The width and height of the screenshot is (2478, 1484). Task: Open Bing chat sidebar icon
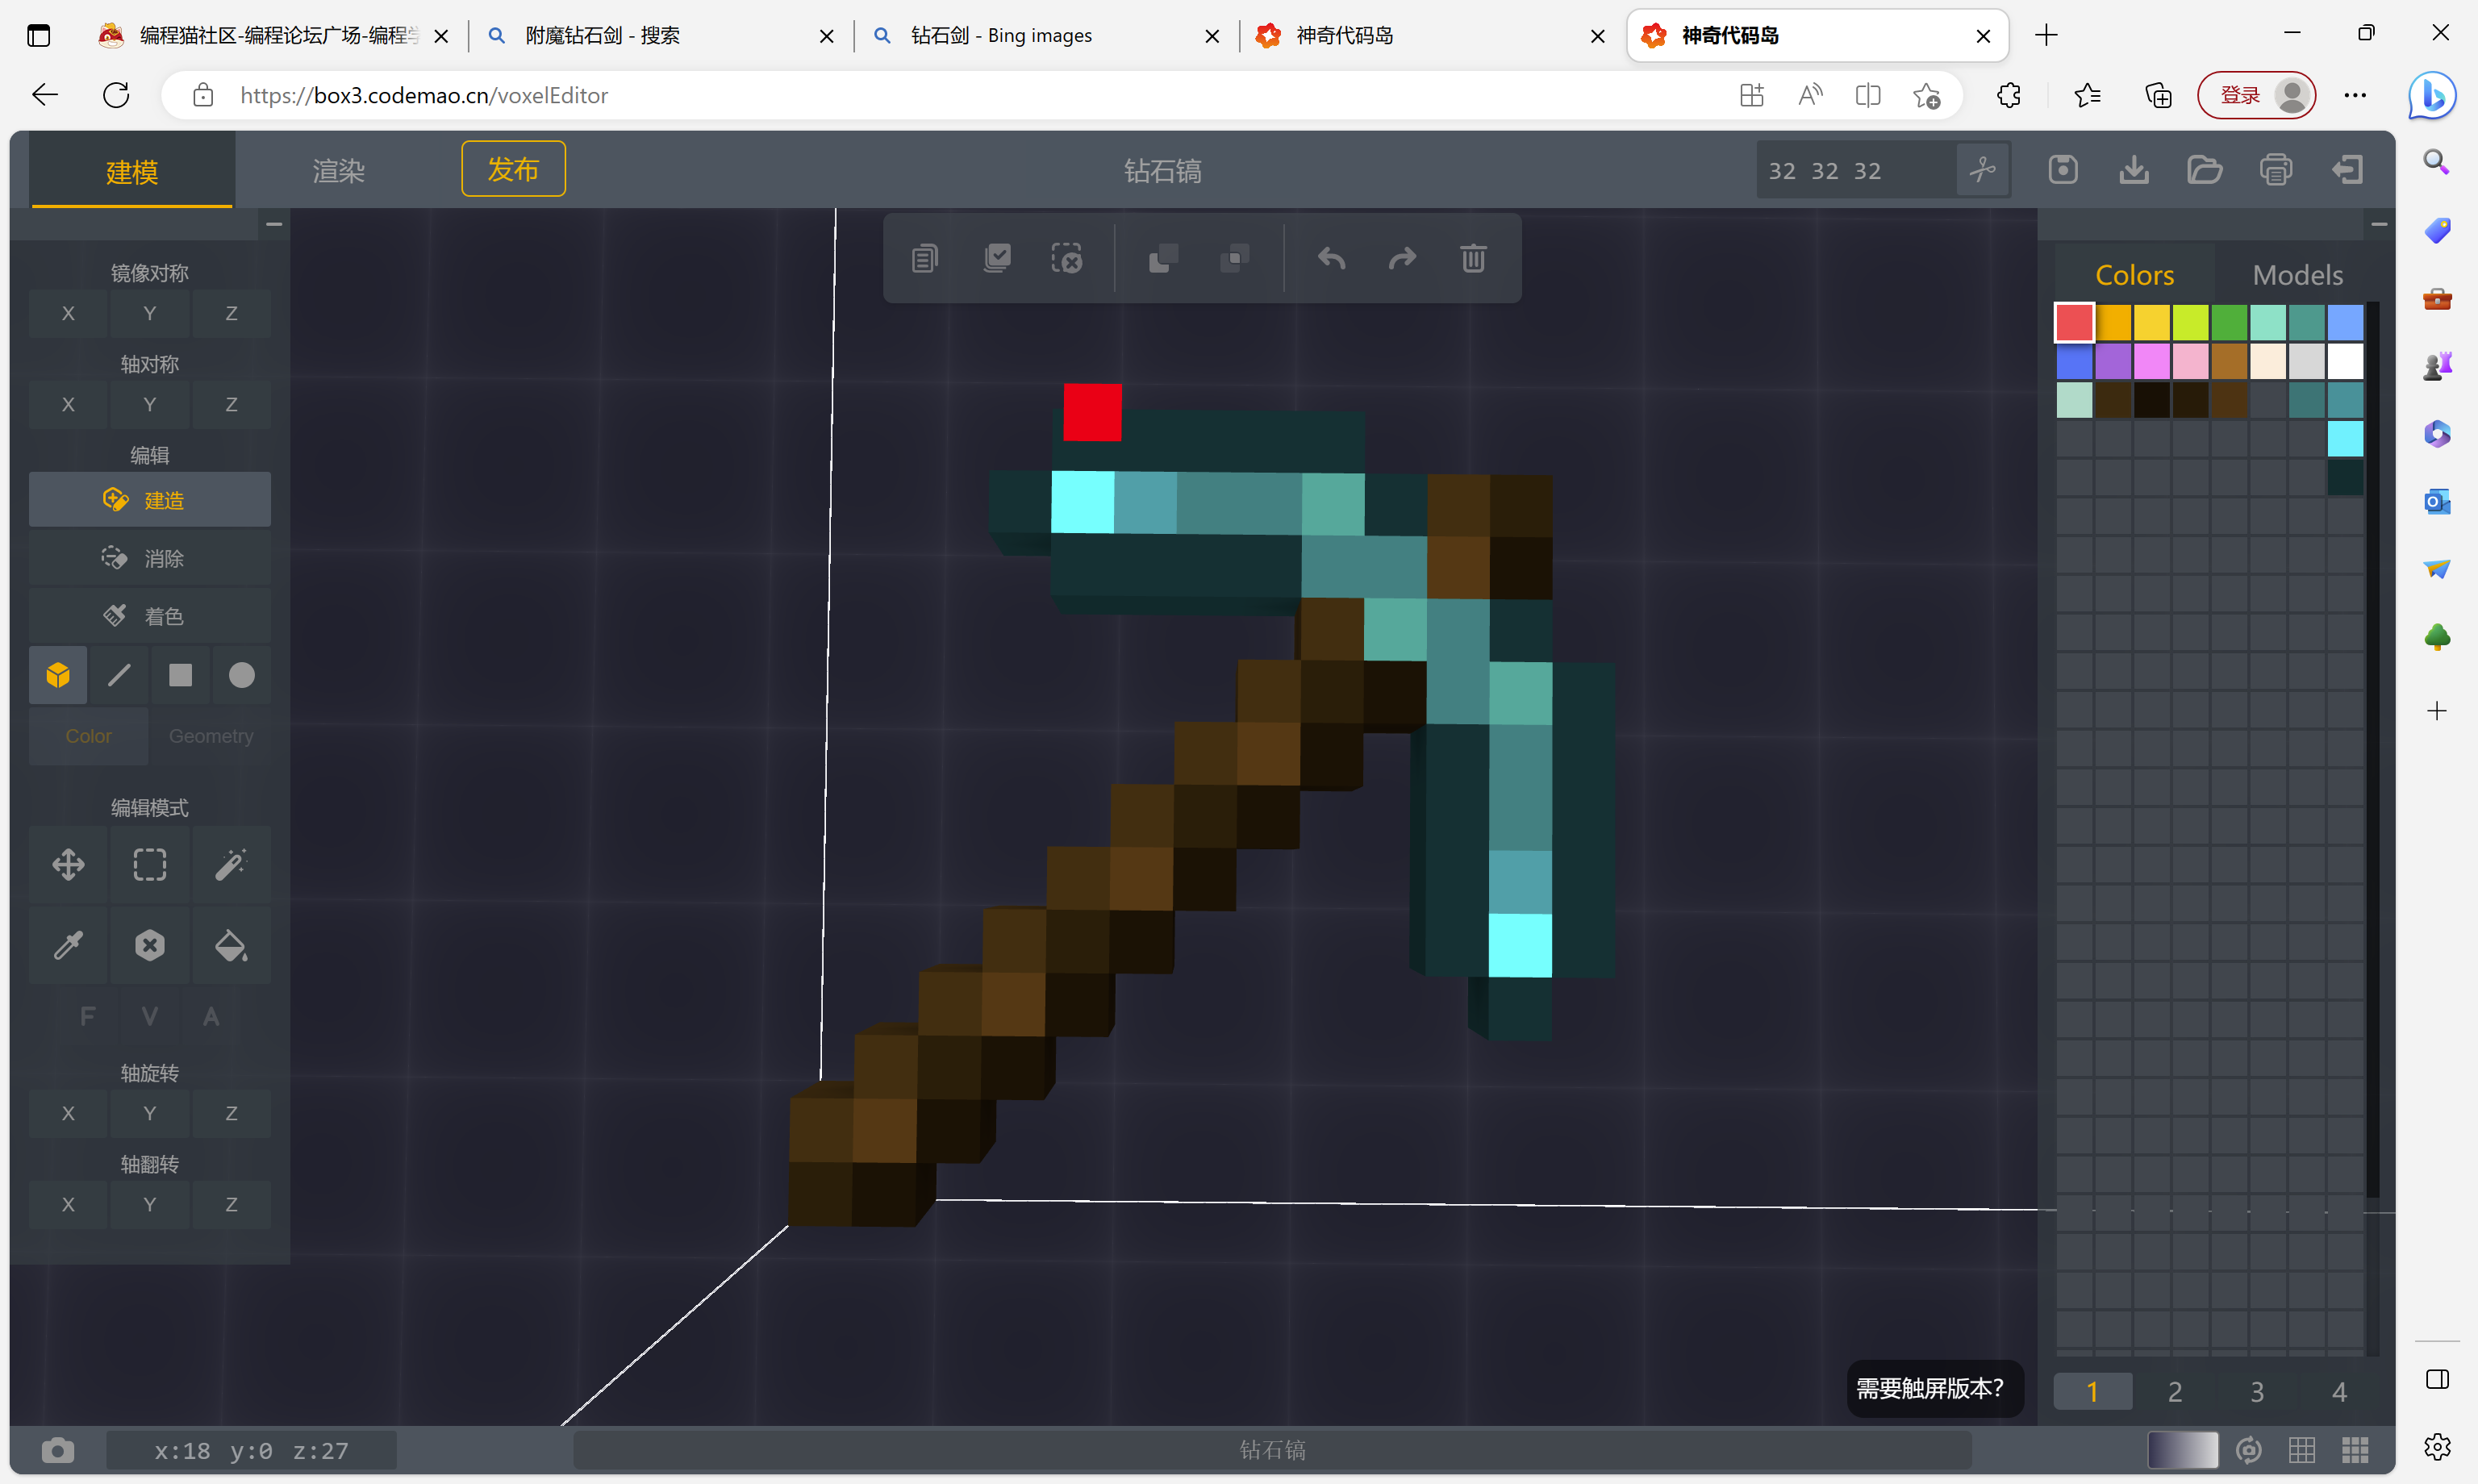(2434, 96)
